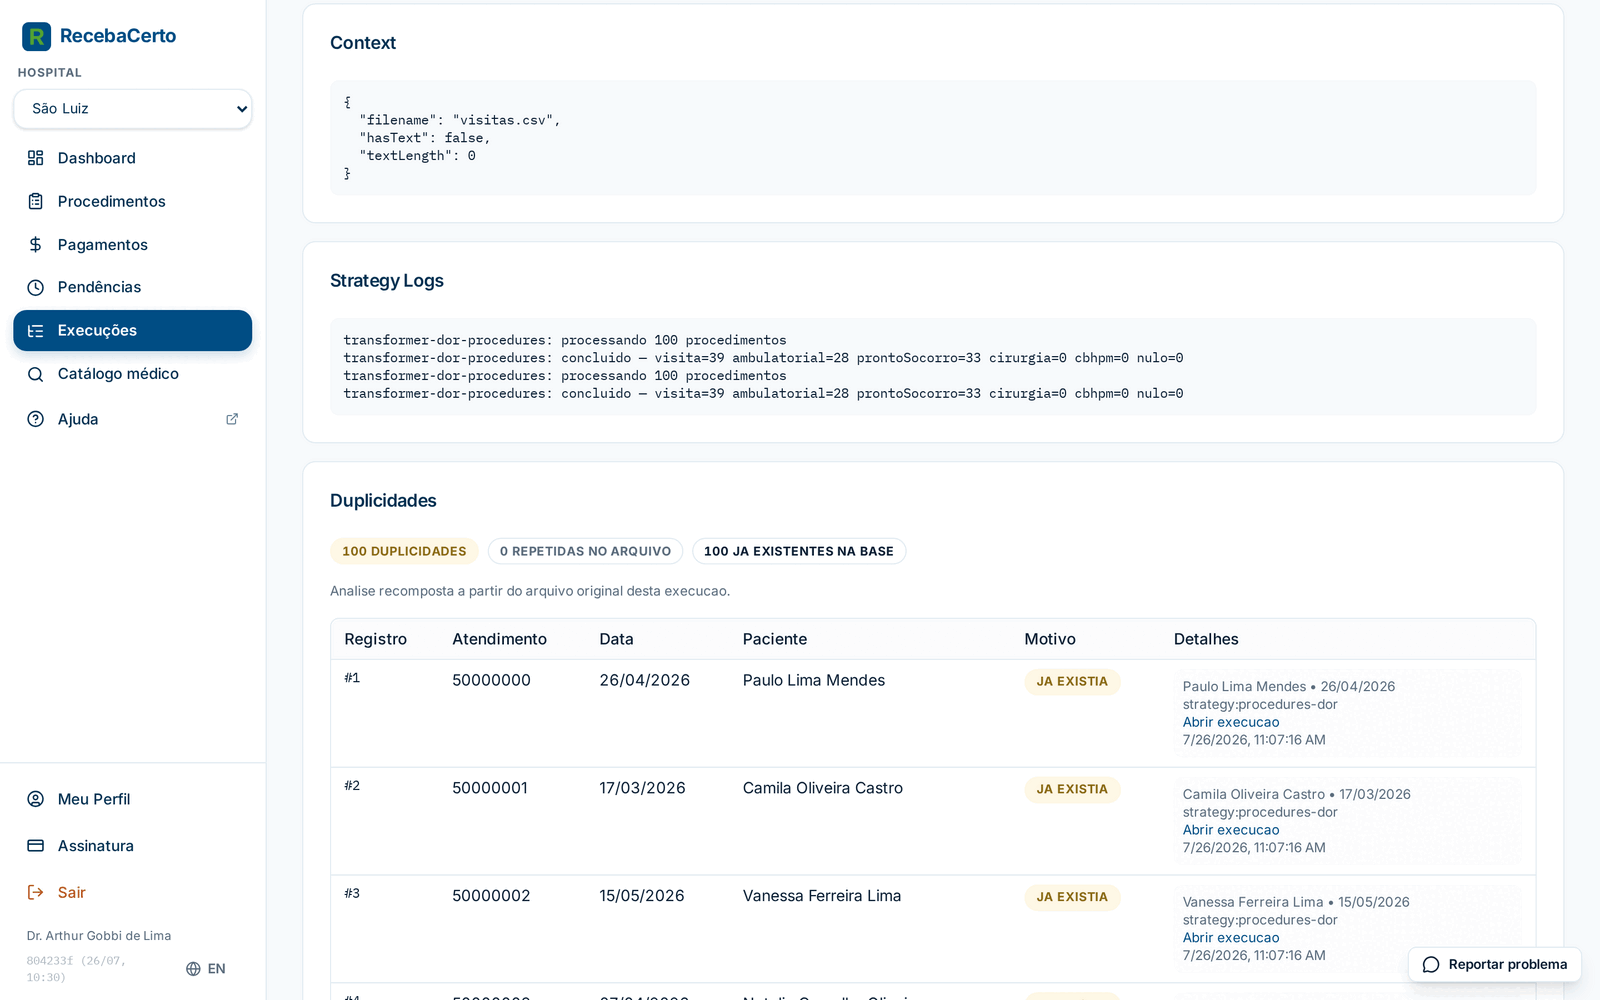1600x1000 pixels.
Task: Click the globe language icon
Action: pos(193,969)
